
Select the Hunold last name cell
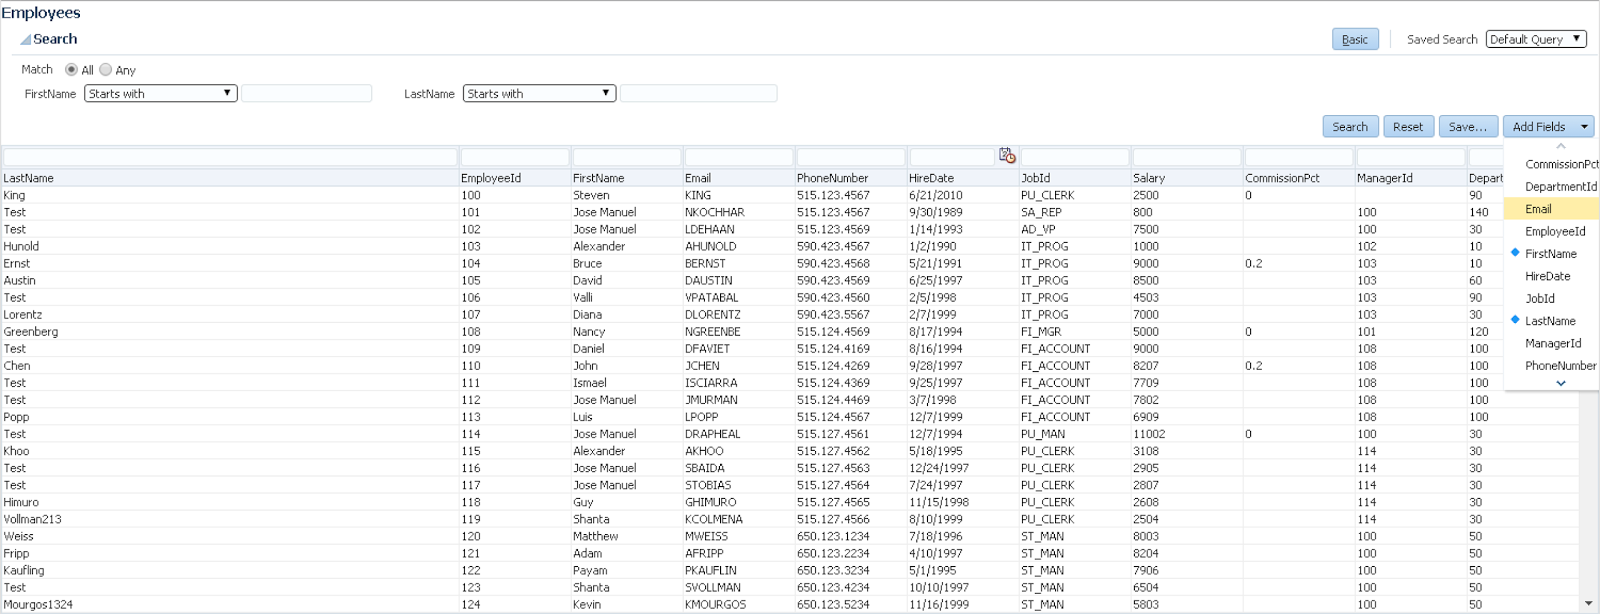(x=230, y=246)
